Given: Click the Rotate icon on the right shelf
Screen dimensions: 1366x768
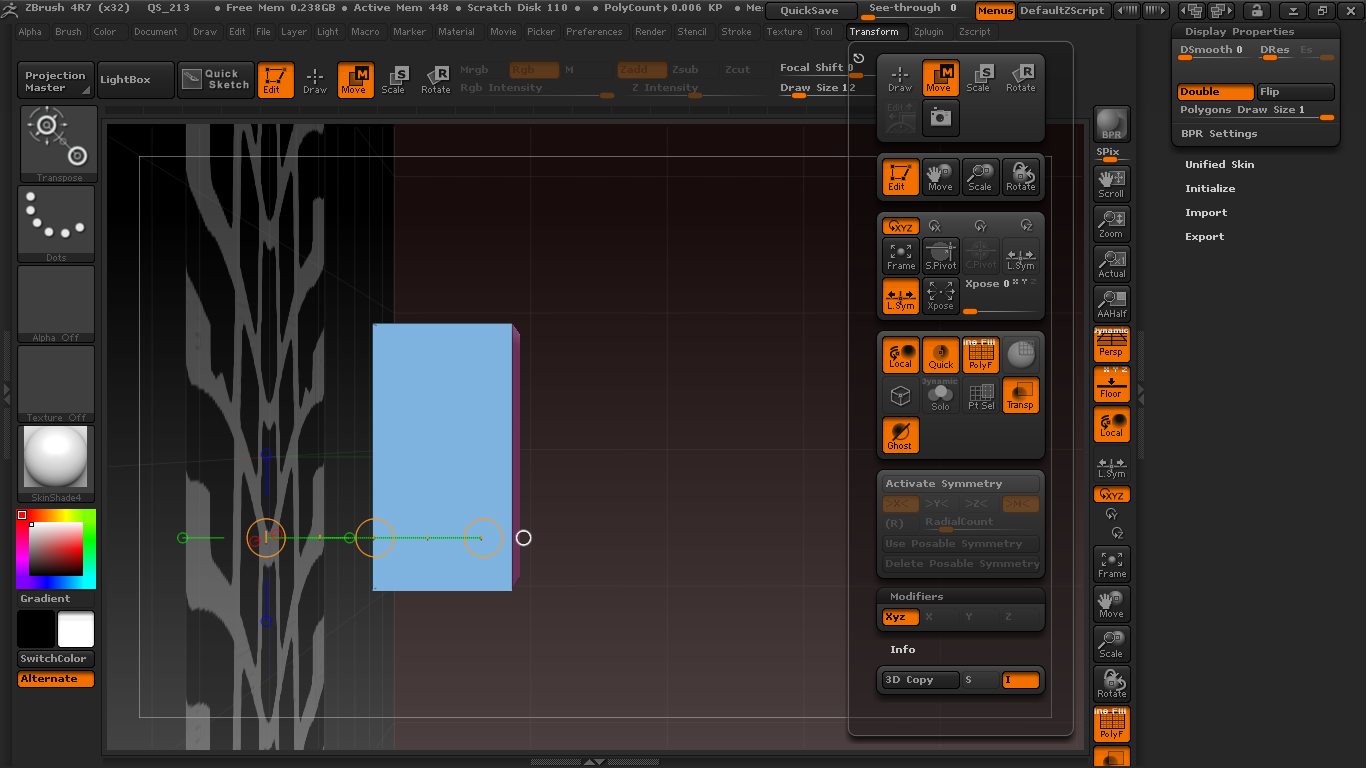Looking at the screenshot, I should [1112, 684].
